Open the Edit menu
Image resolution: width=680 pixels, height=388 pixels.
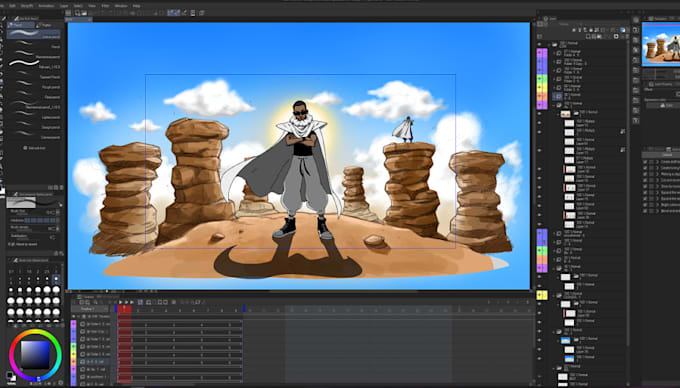pos(12,6)
